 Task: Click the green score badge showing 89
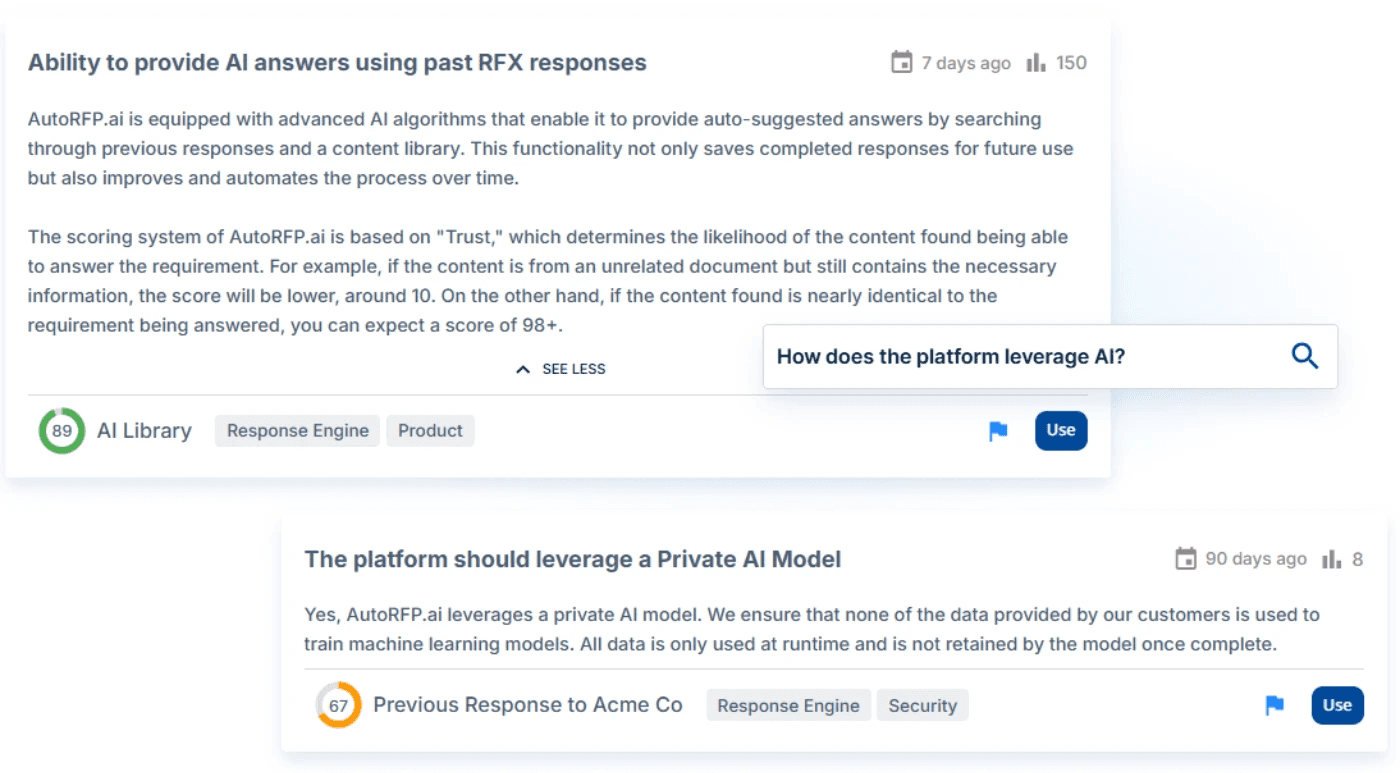click(x=61, y=430)
